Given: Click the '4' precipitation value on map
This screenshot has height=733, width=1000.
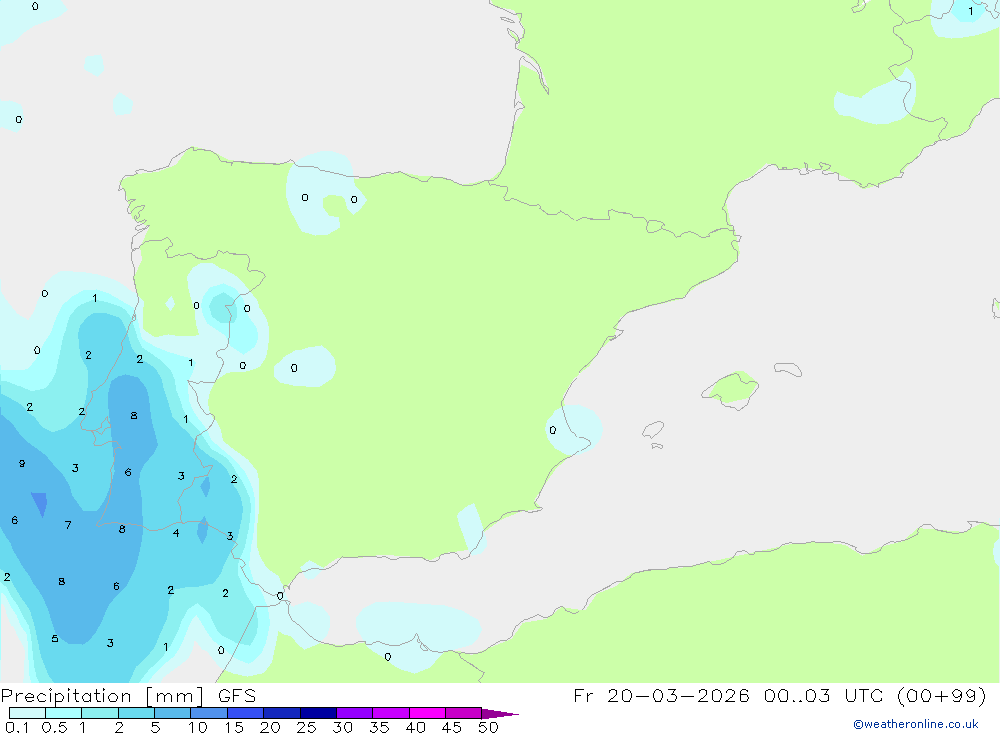Looking at the screenshot, I should click(176, 533).
